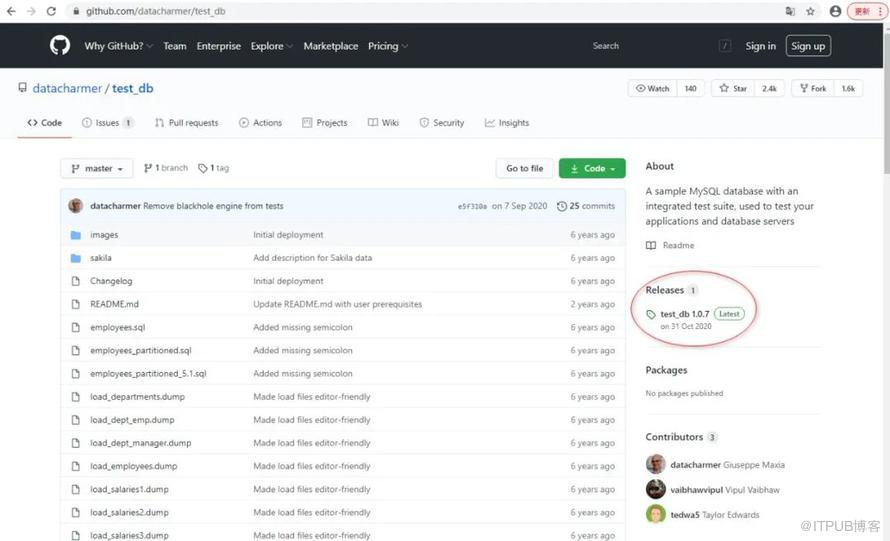This screenshot has width=890, height=541.
Task: Open the translate page icon in address bar
Action: point(790,11)
